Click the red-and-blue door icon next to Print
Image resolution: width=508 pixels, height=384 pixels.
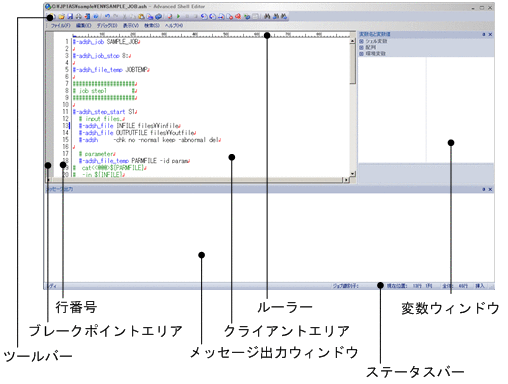pos(87,16)
